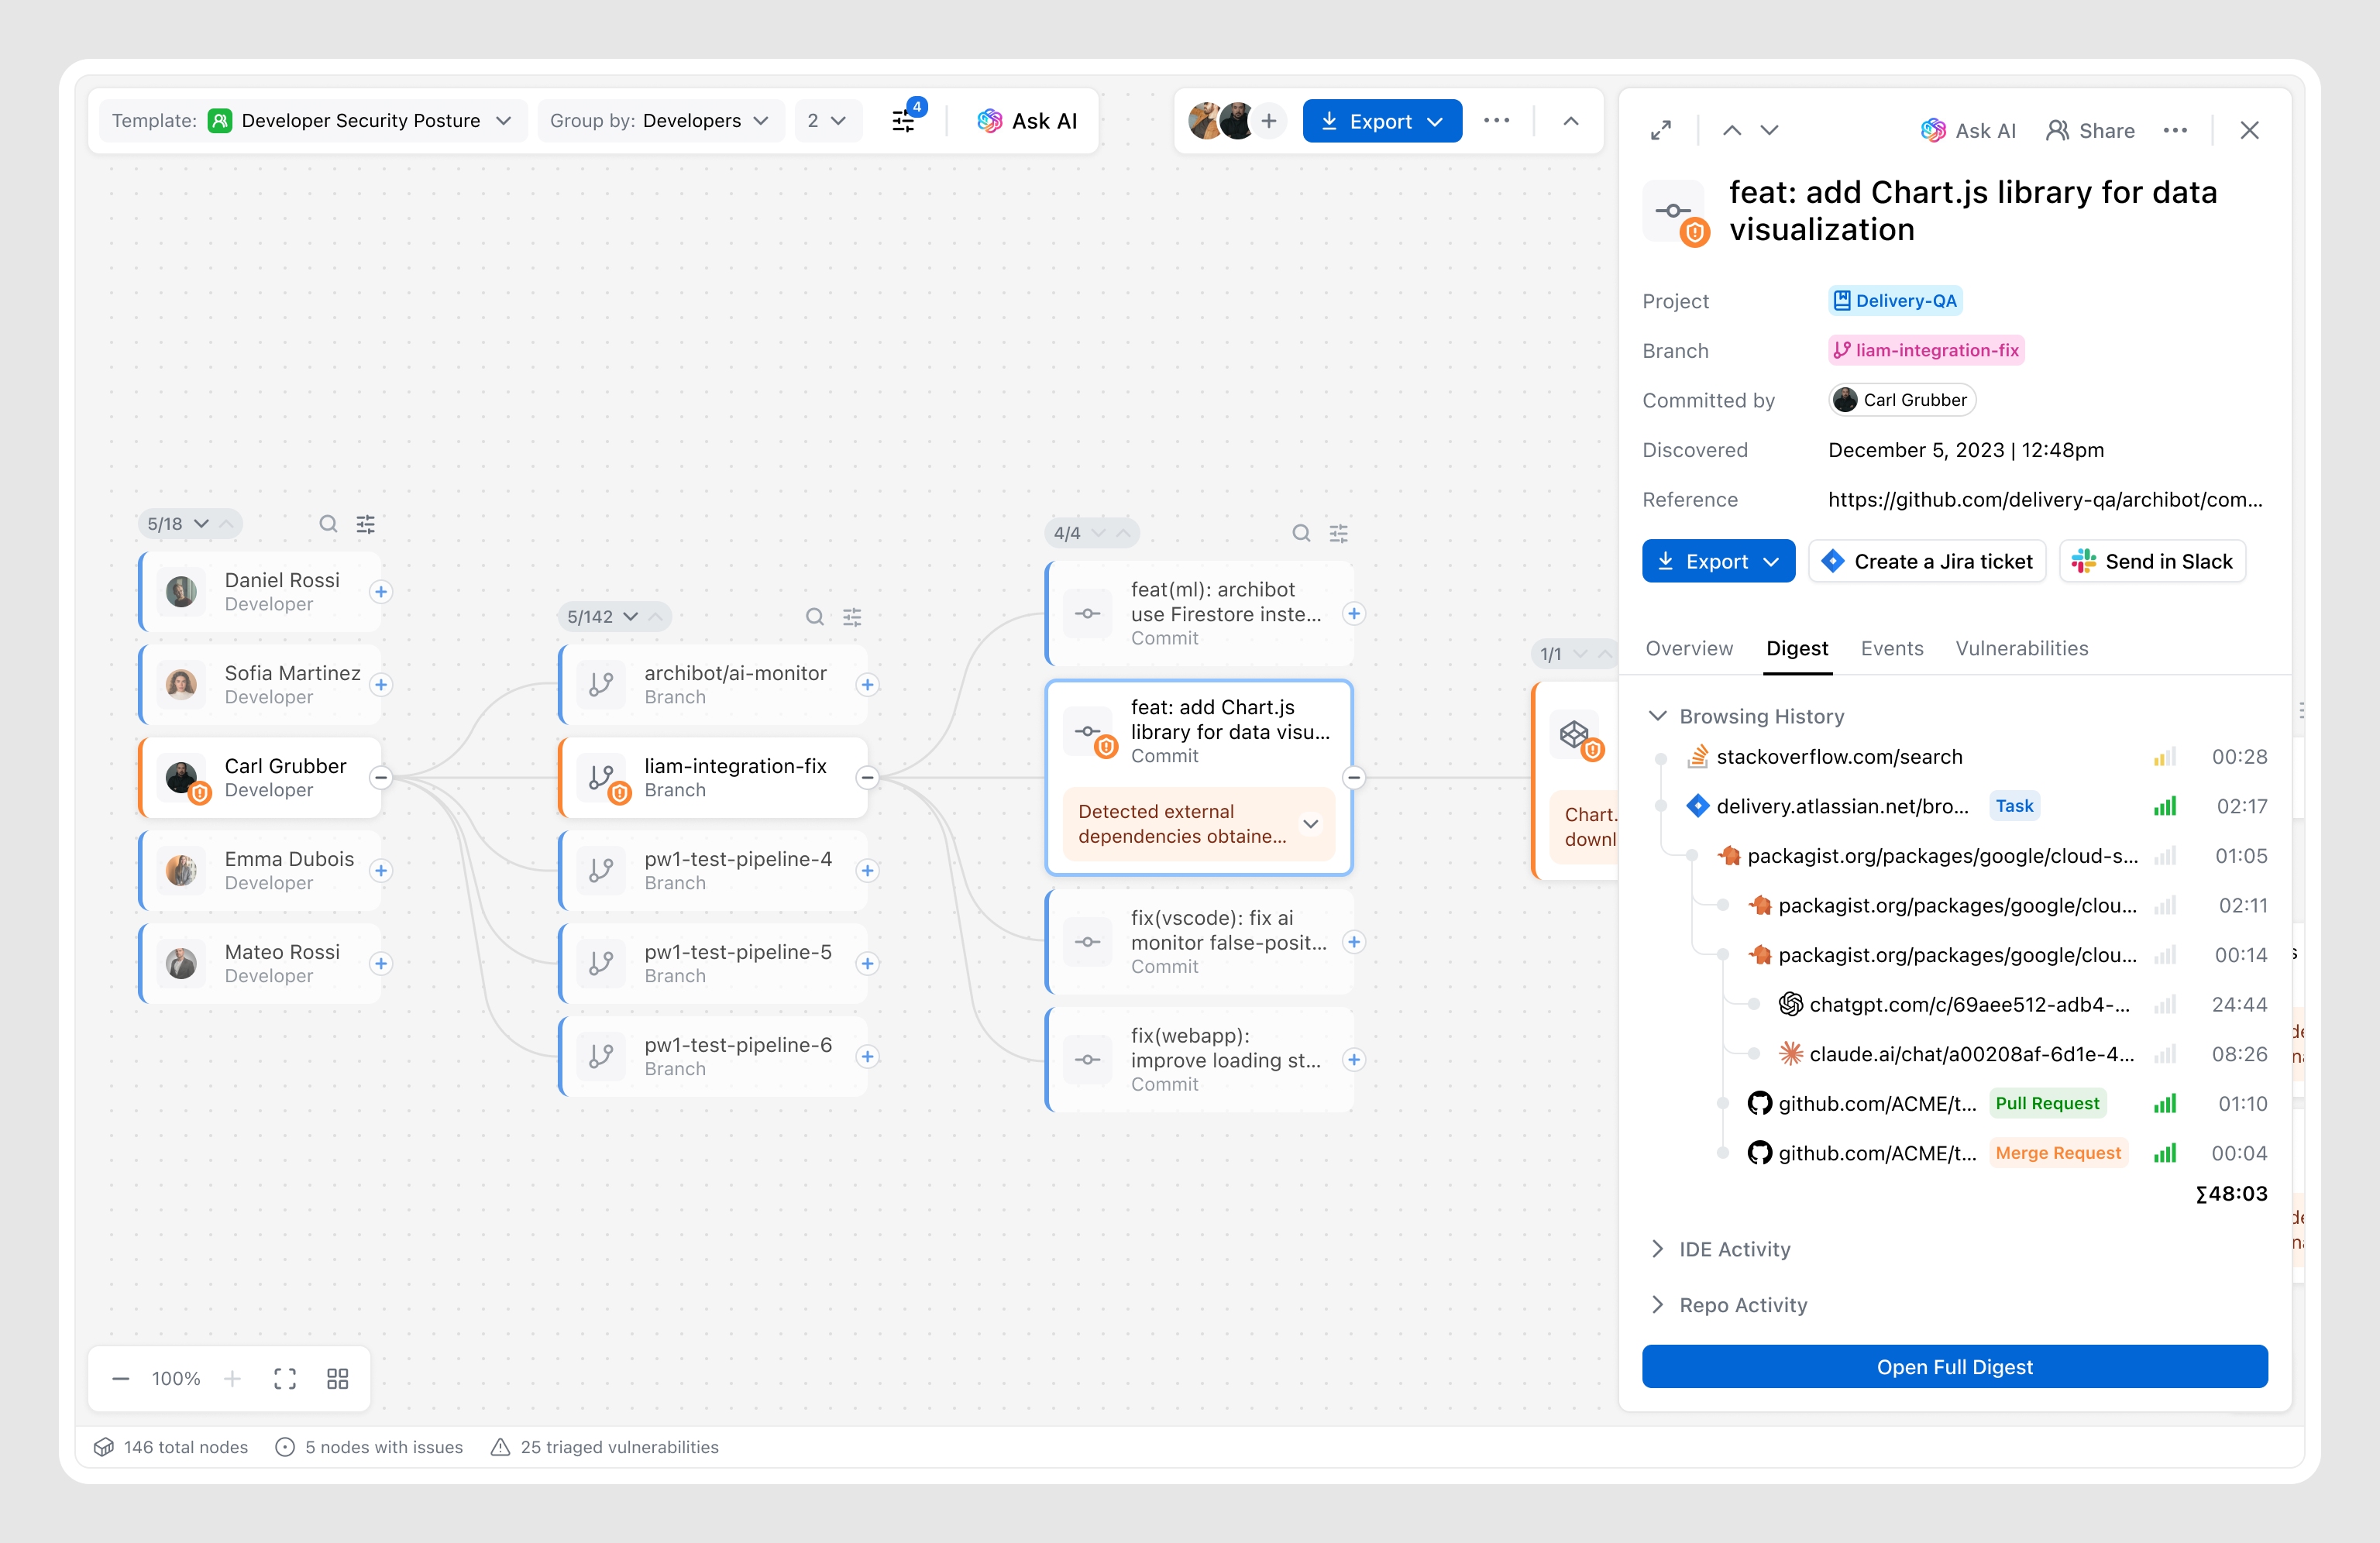Expand the IDE Activity section
The height and width of the screenshot is (1543, 2380).
1733,1249
